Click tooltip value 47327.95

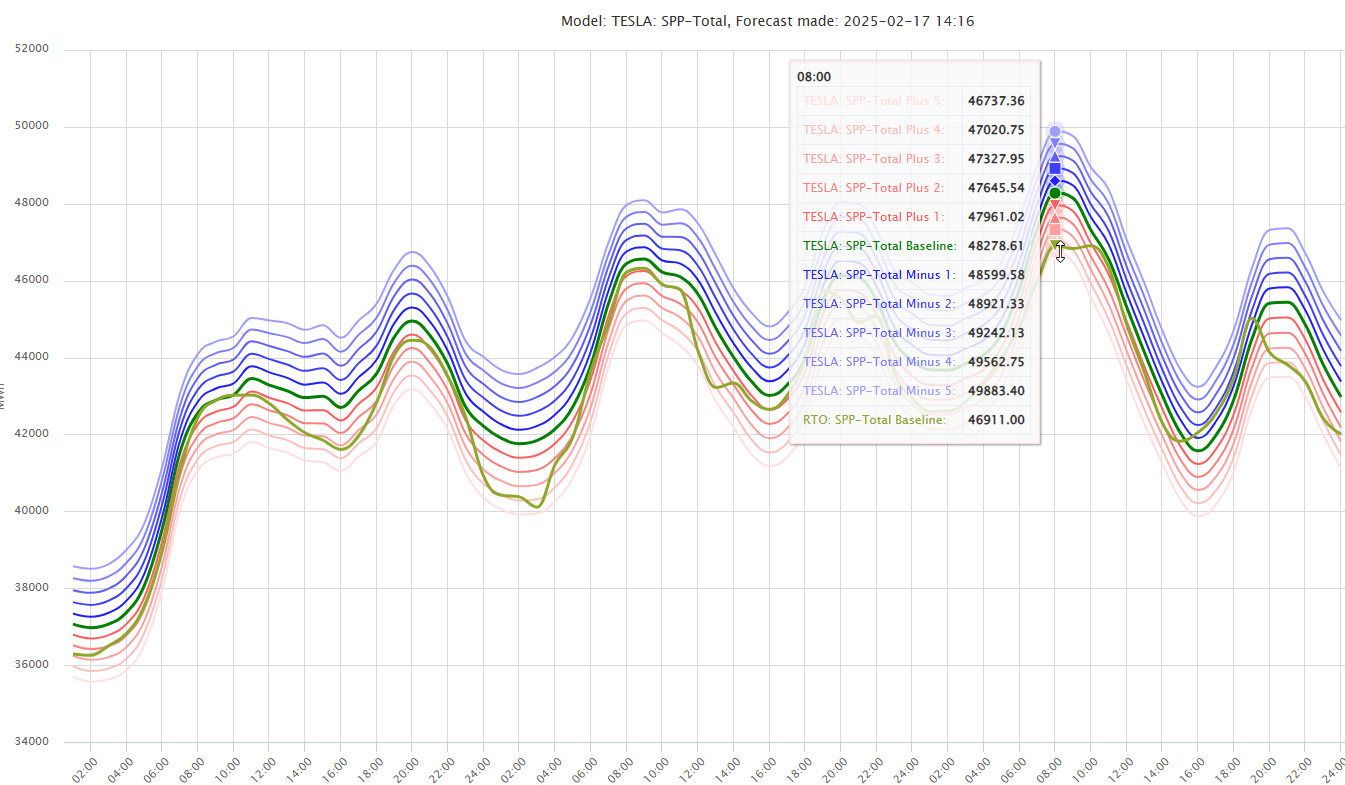(x=996, y=159)
